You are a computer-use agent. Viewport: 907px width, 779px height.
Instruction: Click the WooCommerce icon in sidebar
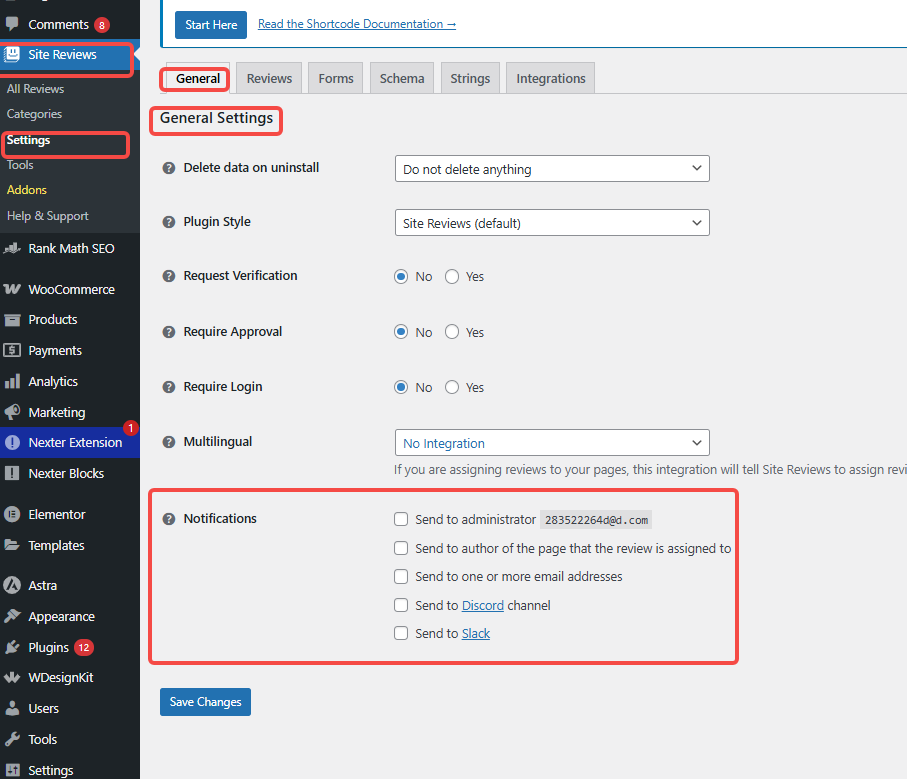(x=13, y=289)
